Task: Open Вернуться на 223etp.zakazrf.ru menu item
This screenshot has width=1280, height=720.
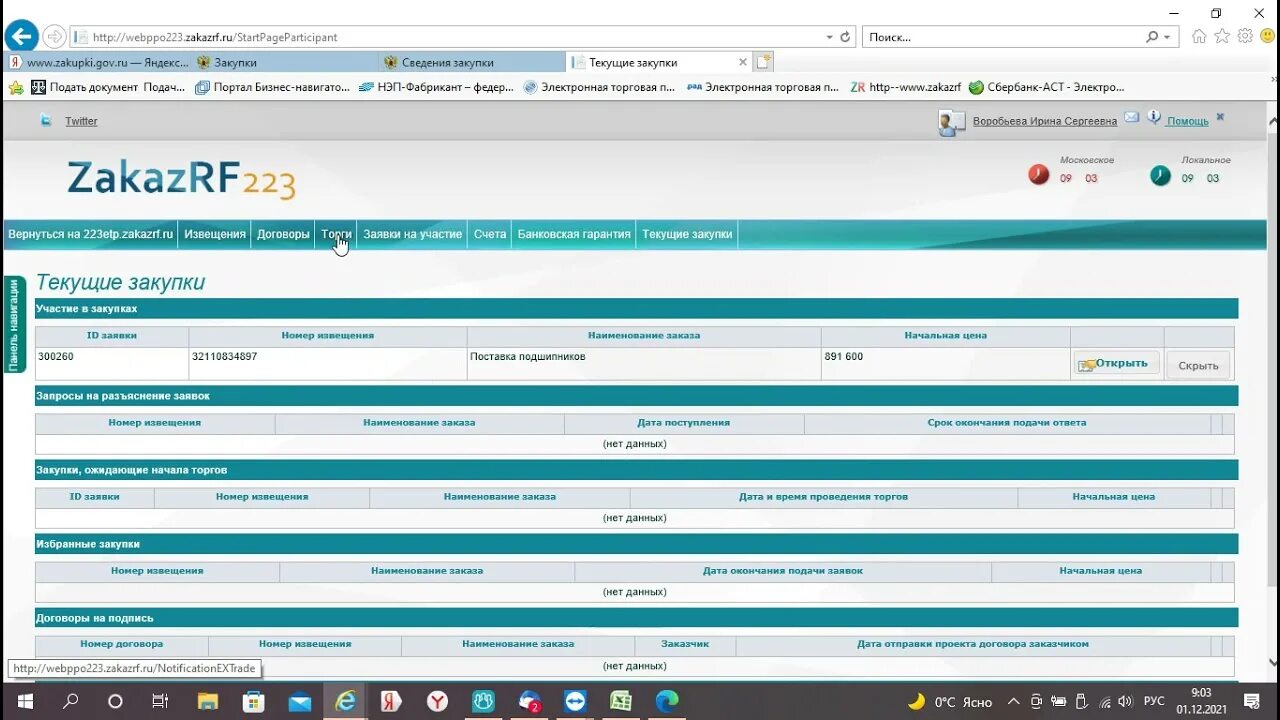Action: coord(91,234)
